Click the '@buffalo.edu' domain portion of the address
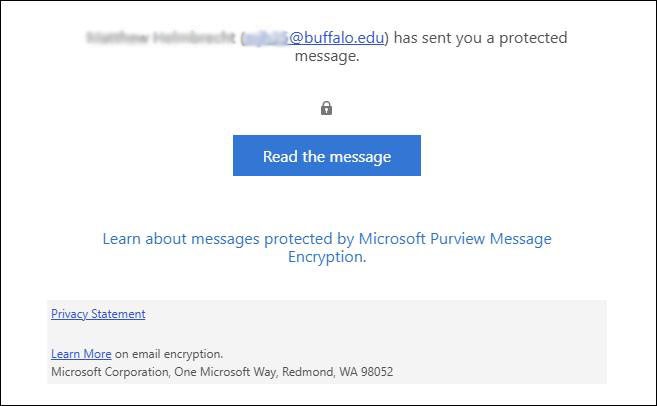This screenshot has width=657, height=406. pos(340,38)
